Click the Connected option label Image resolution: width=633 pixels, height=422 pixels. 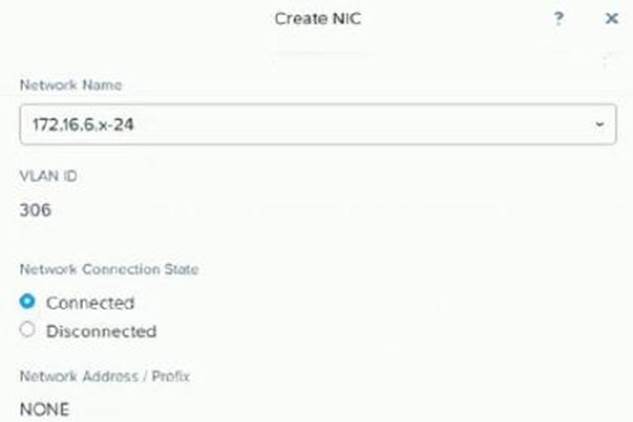[x=90, y=302]
